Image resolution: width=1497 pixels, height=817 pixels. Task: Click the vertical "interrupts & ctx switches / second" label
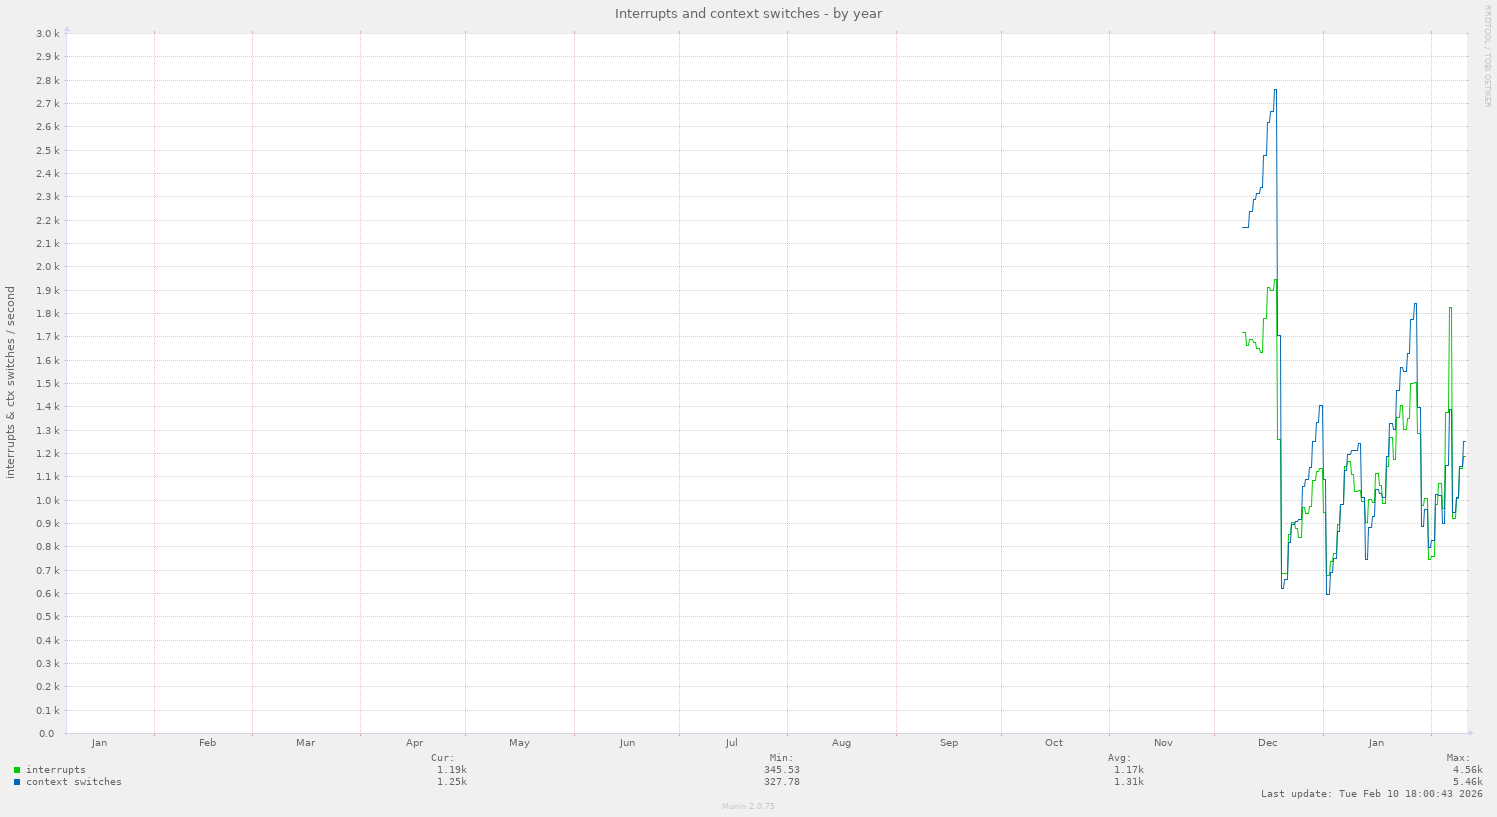(x=11, y=383)
